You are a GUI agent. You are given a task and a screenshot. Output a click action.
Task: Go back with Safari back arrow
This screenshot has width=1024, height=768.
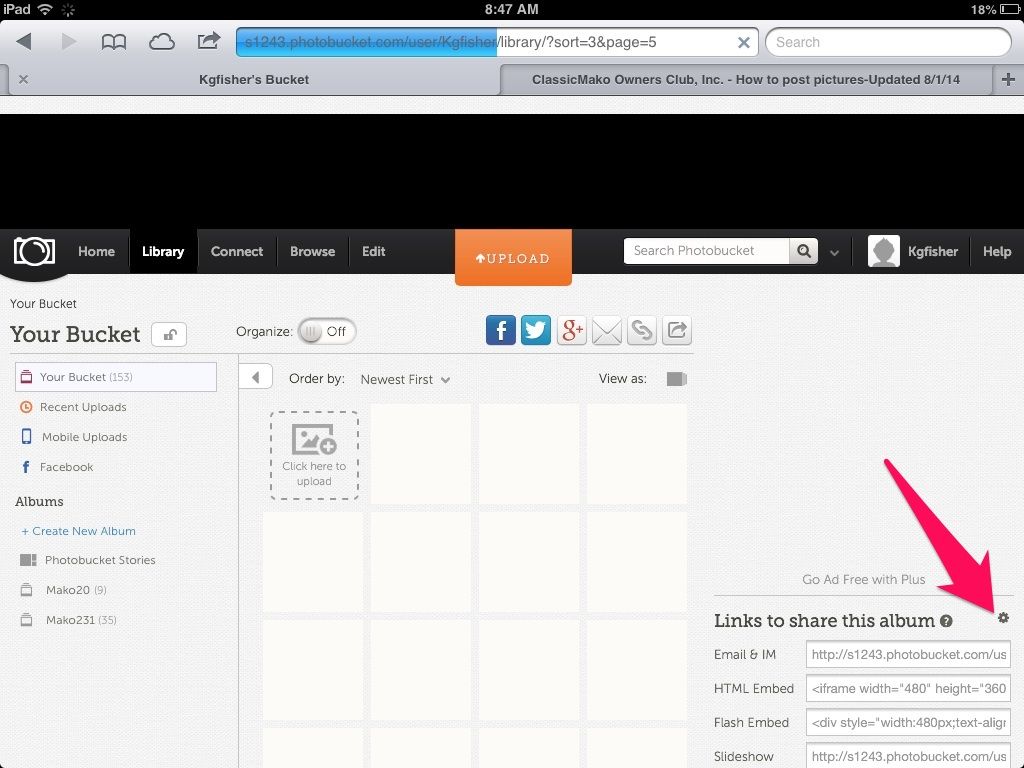pyautogui.click(x=24, y=42)
